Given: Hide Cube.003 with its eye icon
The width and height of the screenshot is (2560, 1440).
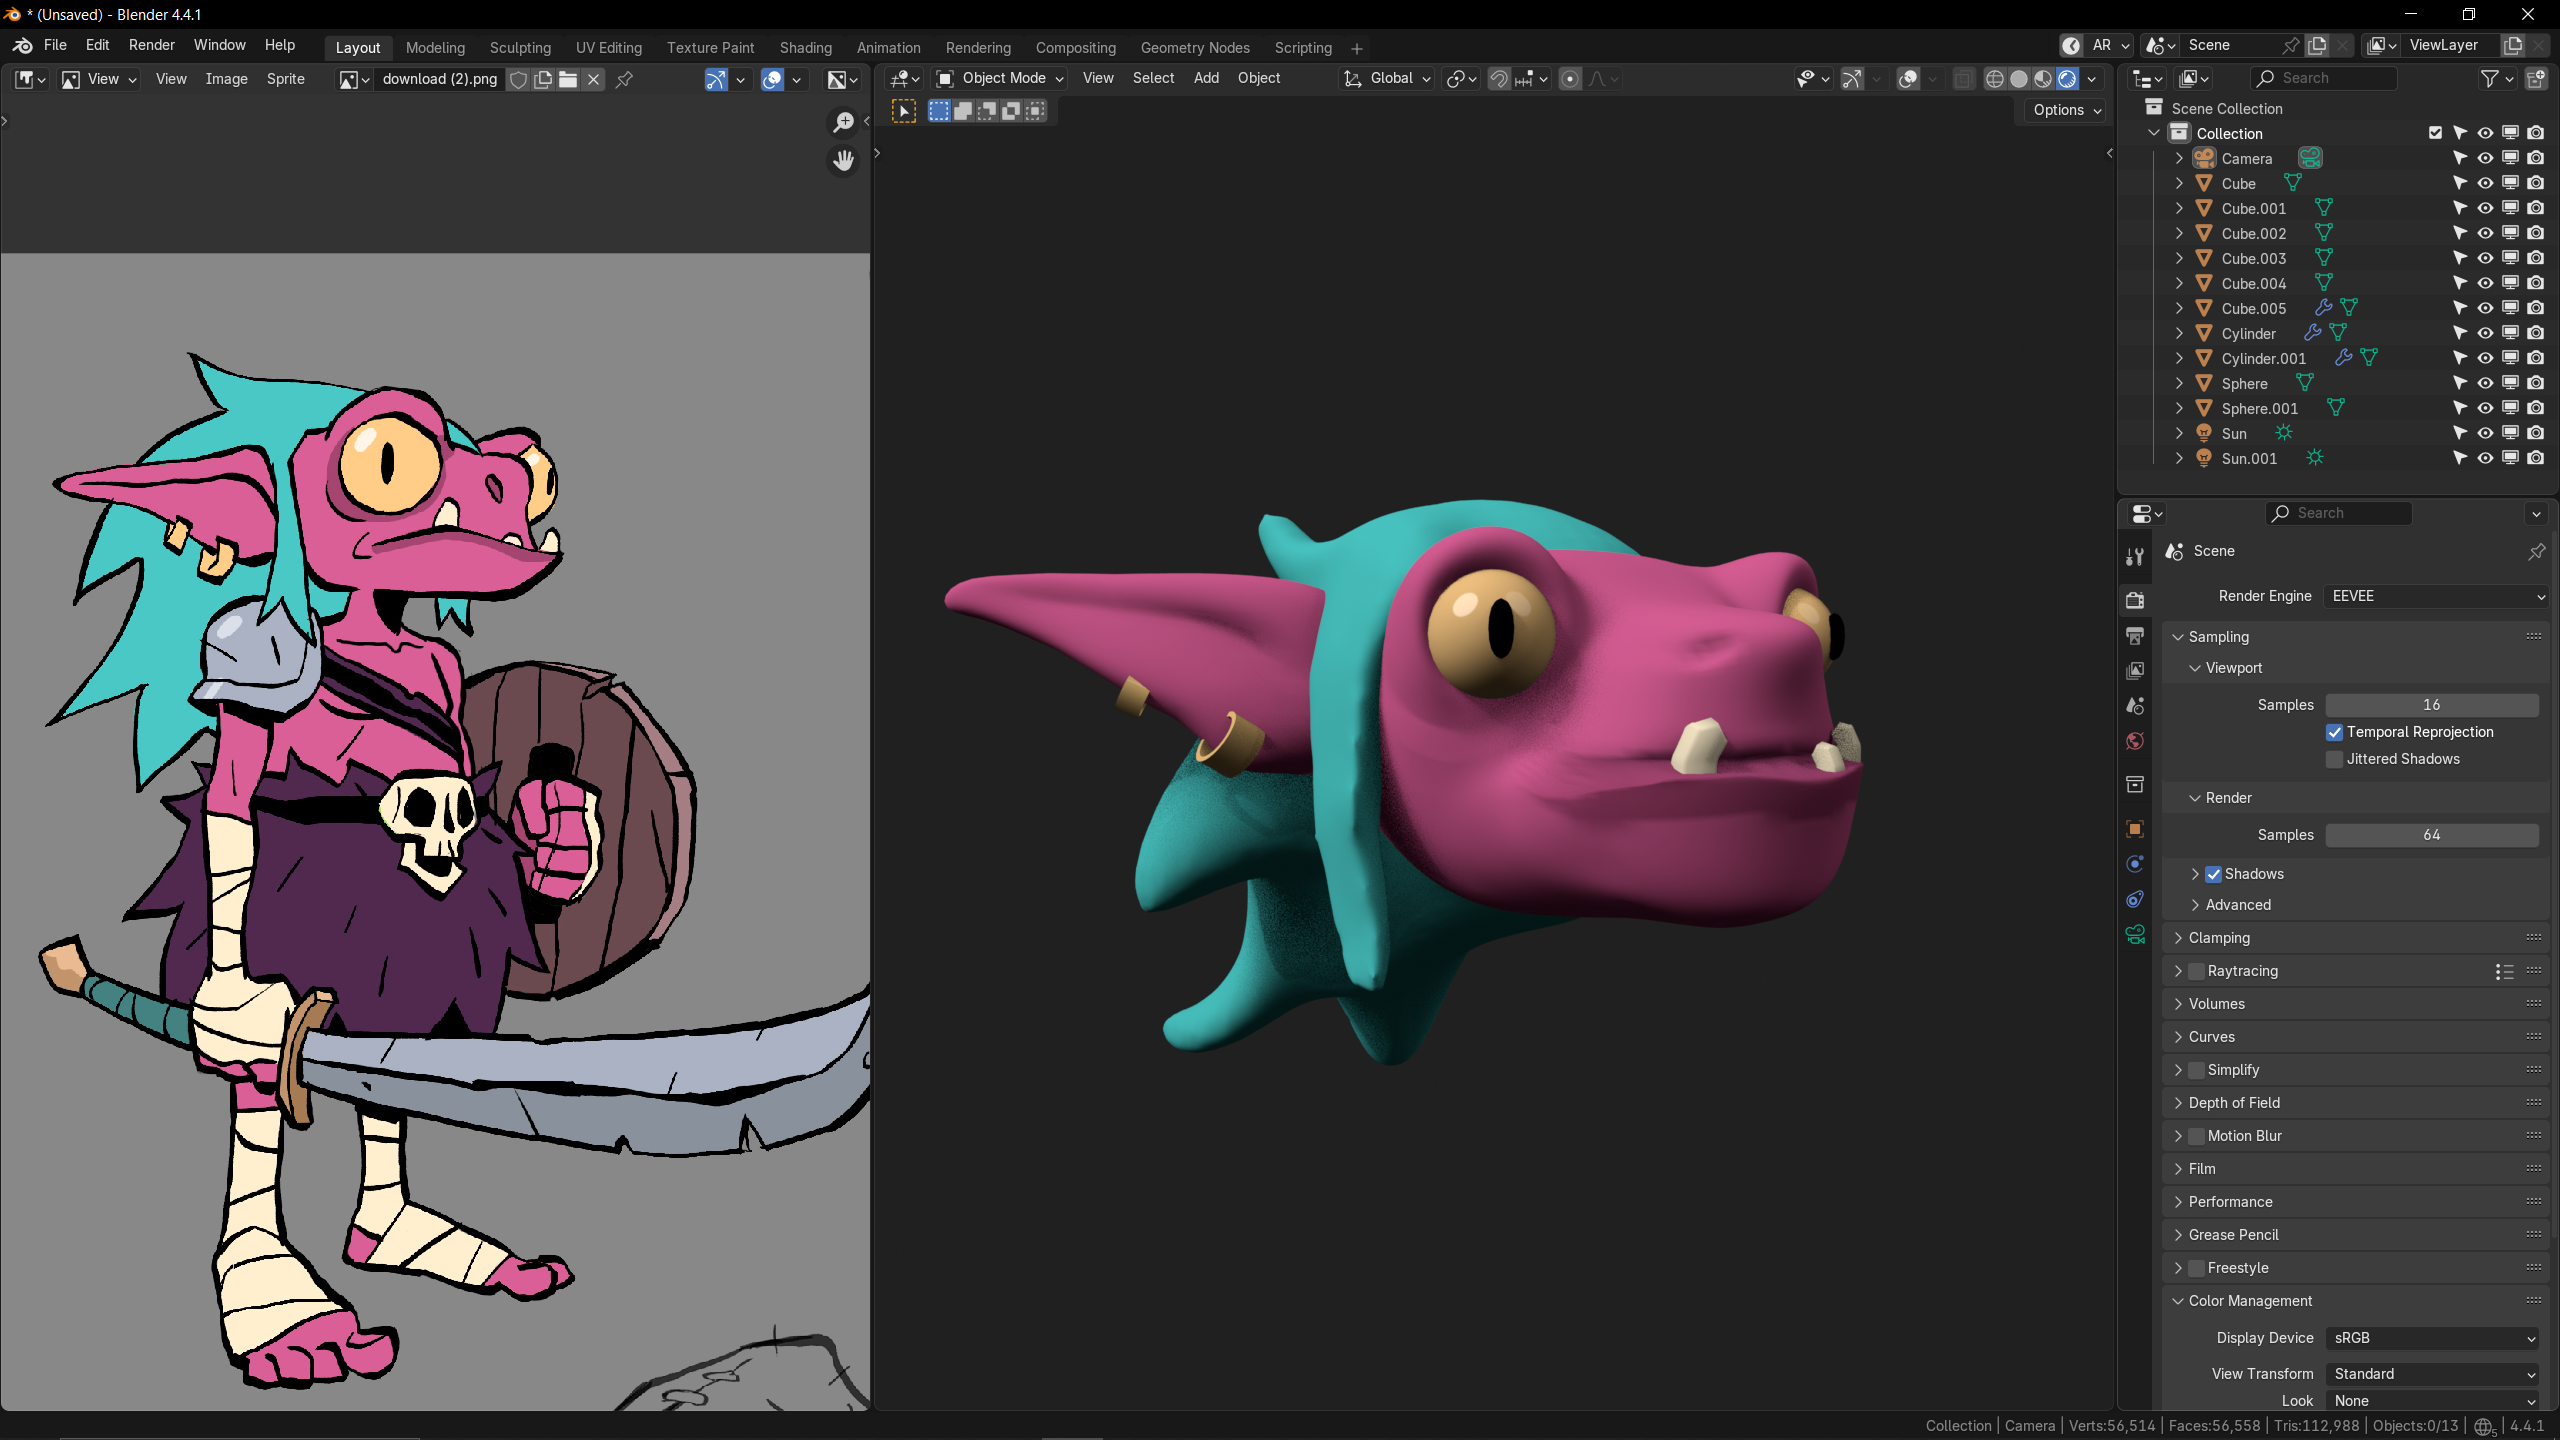Looking at the screenshot, I should 2485,258.
